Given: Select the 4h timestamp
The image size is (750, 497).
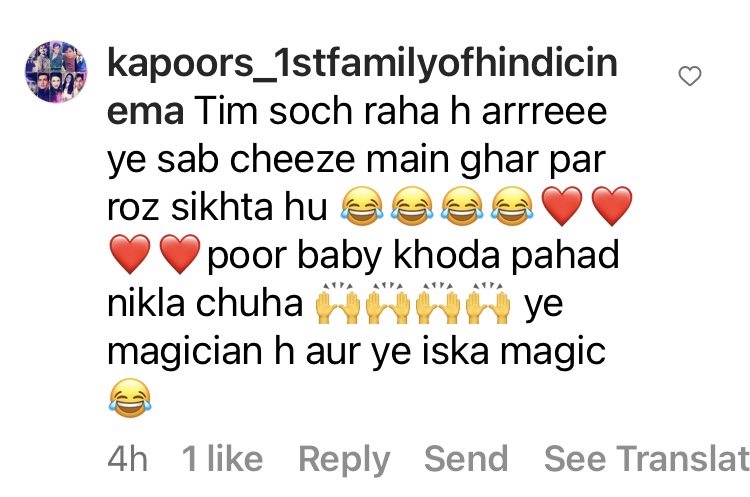Looking at the screenshot, I should (128, 458).
